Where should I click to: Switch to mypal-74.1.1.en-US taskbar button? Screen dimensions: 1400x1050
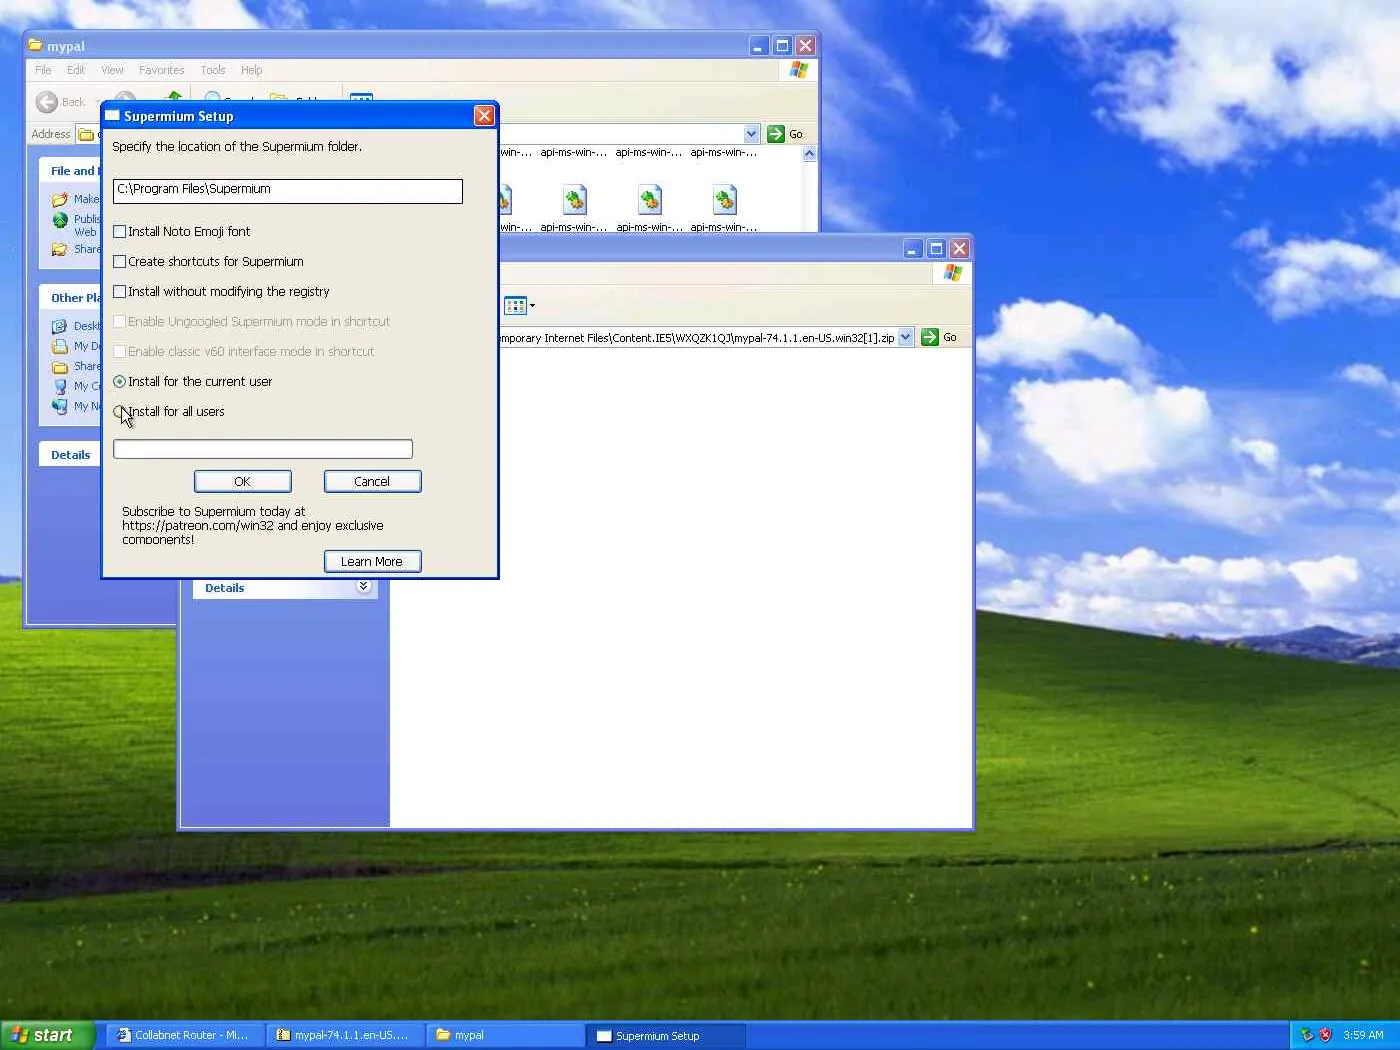pos(346,1035)
